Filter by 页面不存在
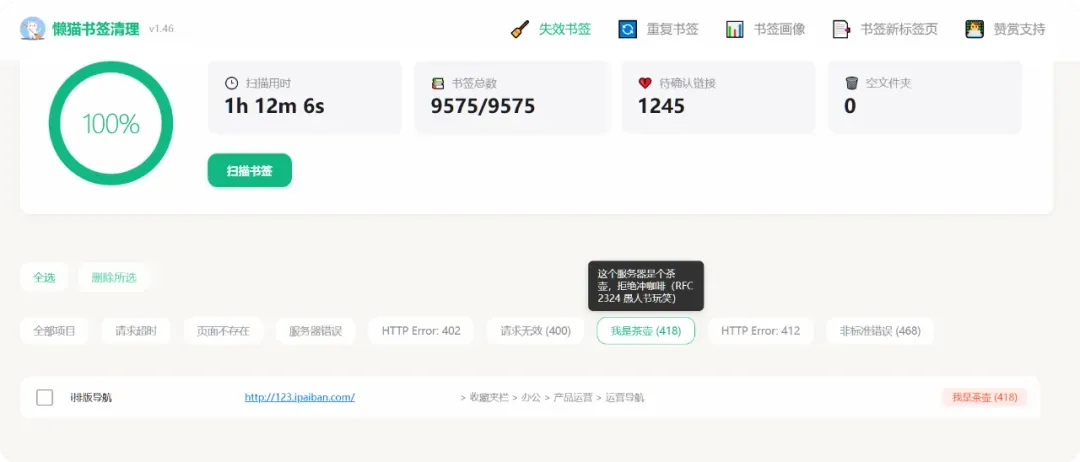This screenshot has width=1080, height=462. [x=223, y=331]
